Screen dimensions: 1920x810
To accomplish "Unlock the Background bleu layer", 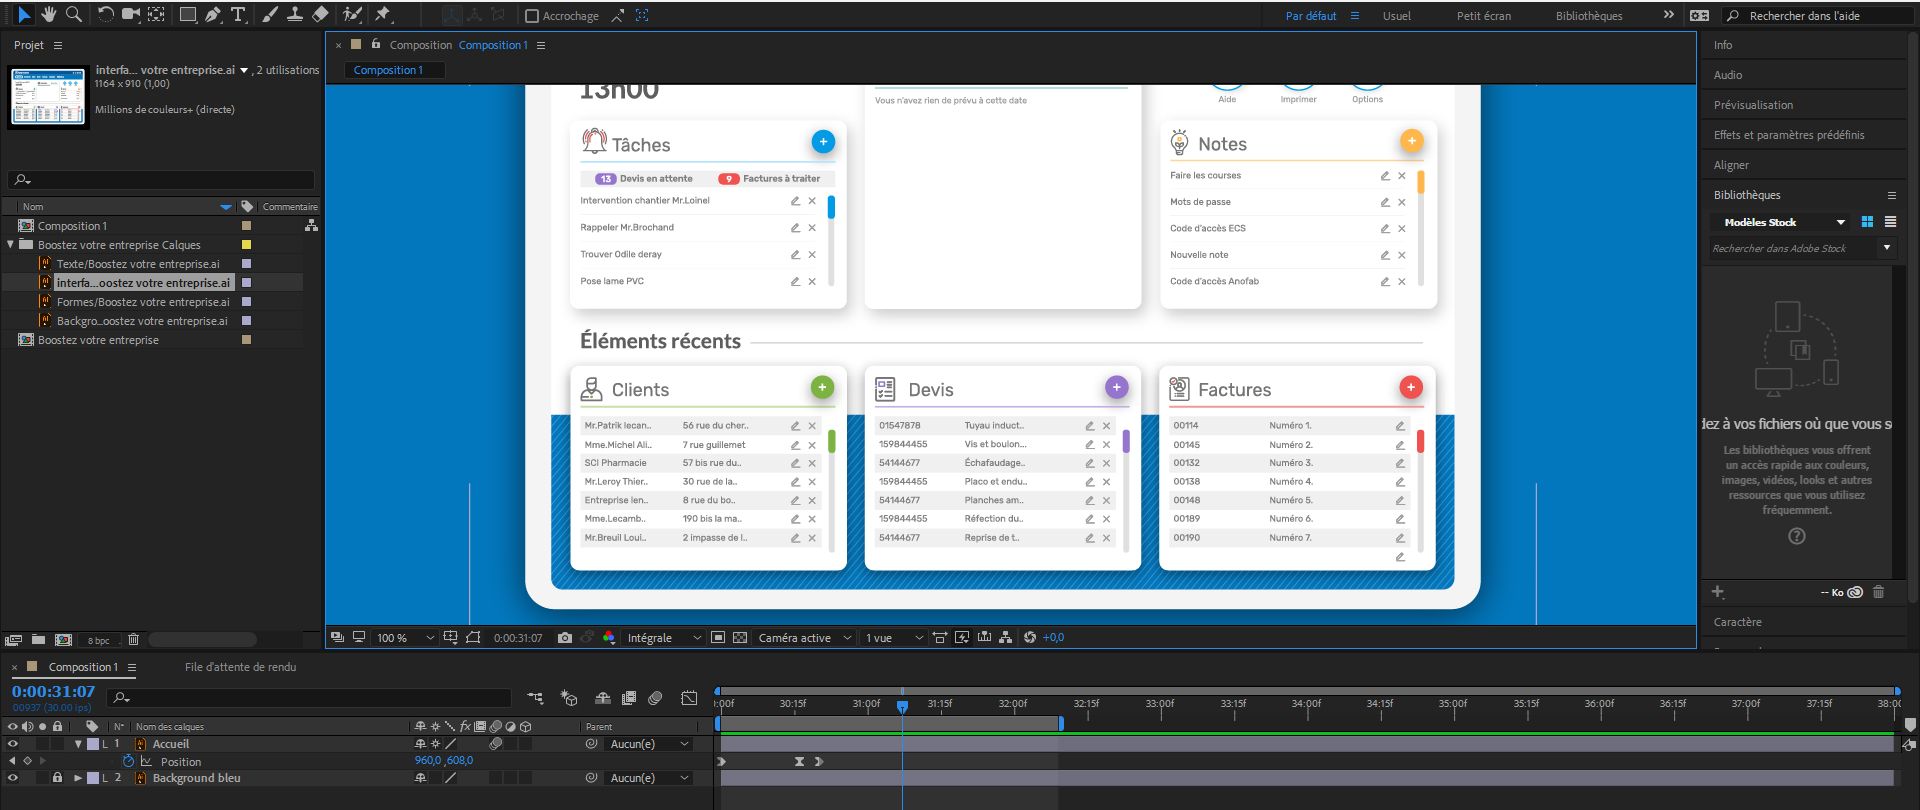I will click(x=57, y=778).
